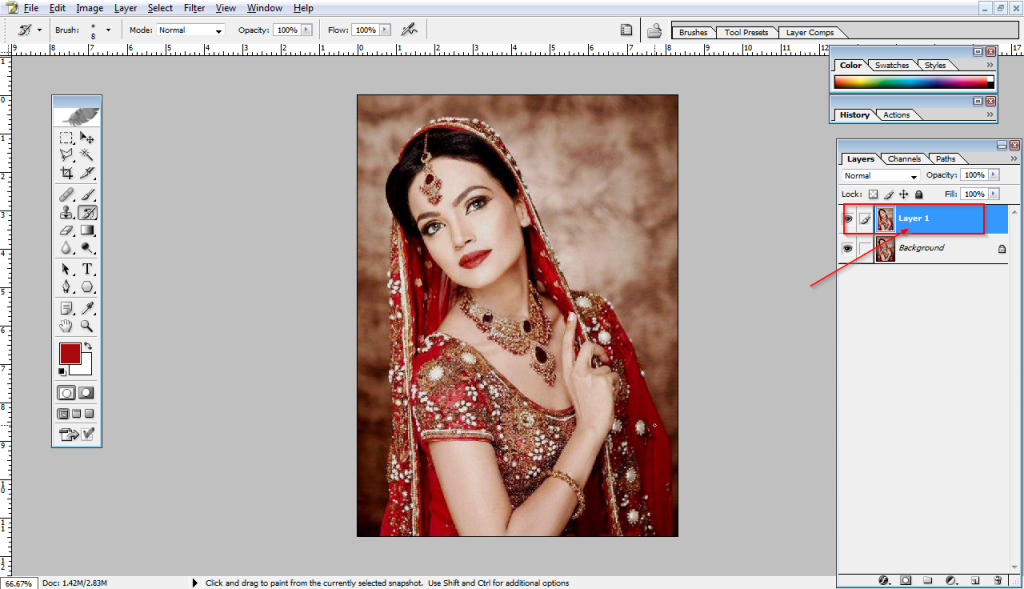Viewport: 1024px width, 589px height.
Task: Swap foreground and background colors
Action: click(x=88, y=346)
